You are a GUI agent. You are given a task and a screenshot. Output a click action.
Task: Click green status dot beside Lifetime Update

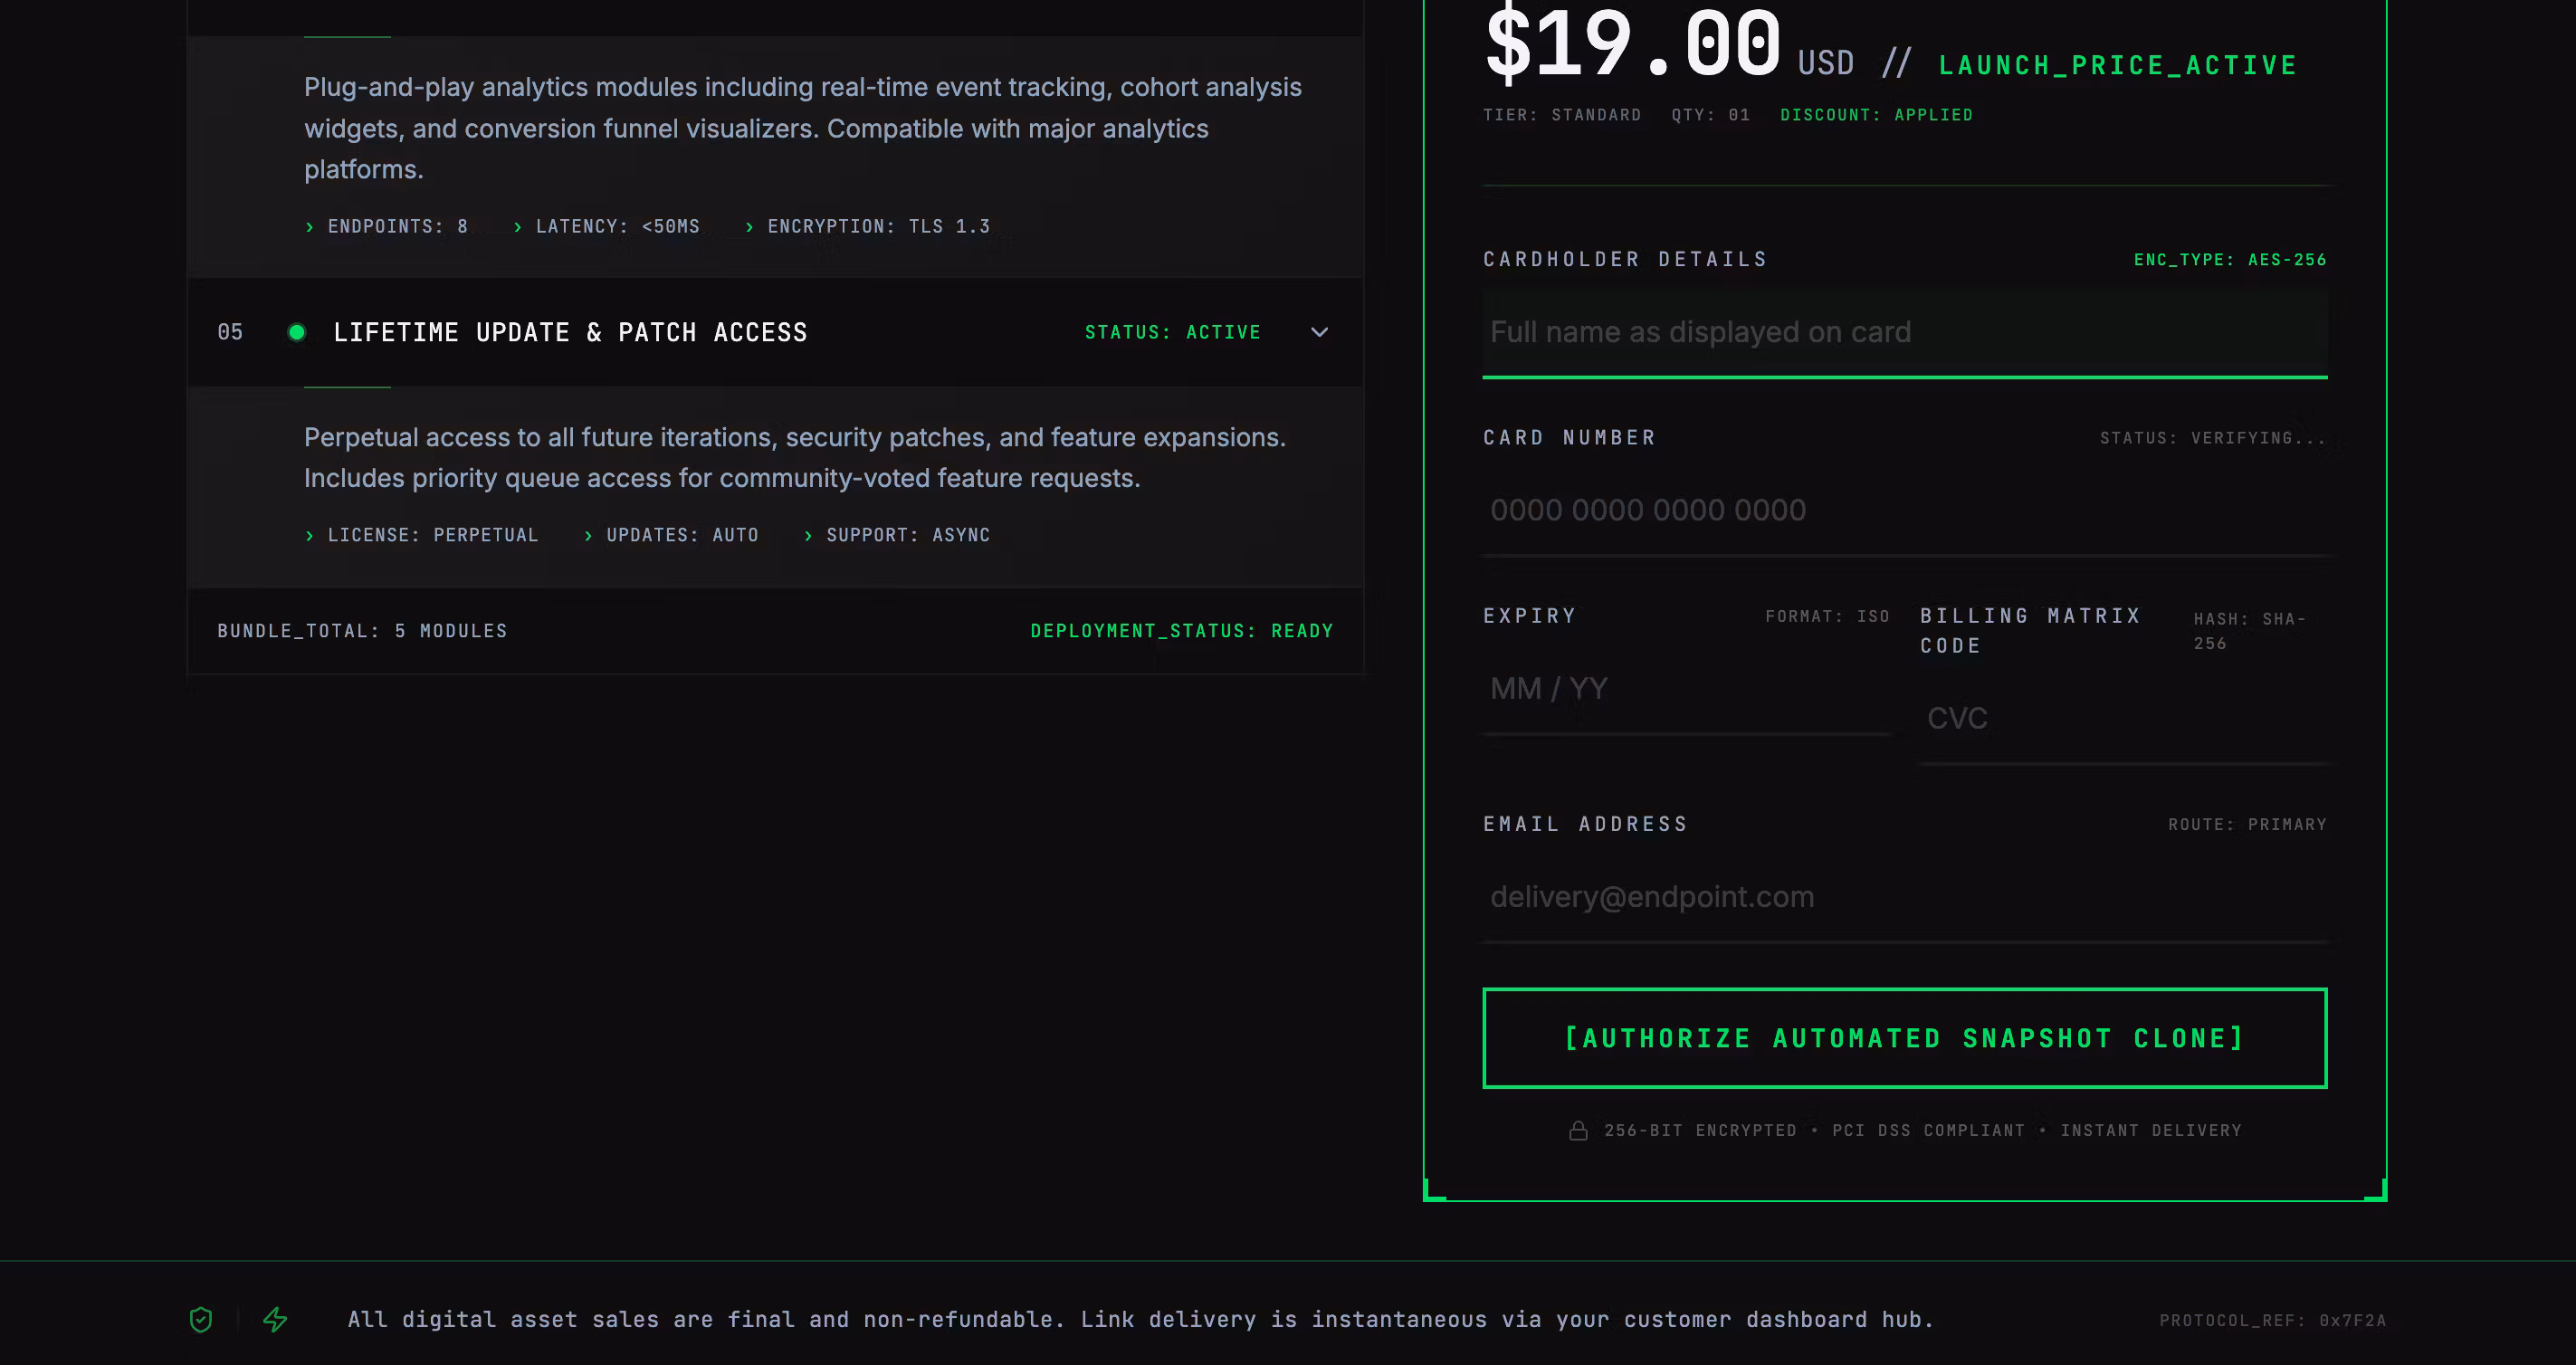pyautogui.click(x=296, y=332)
